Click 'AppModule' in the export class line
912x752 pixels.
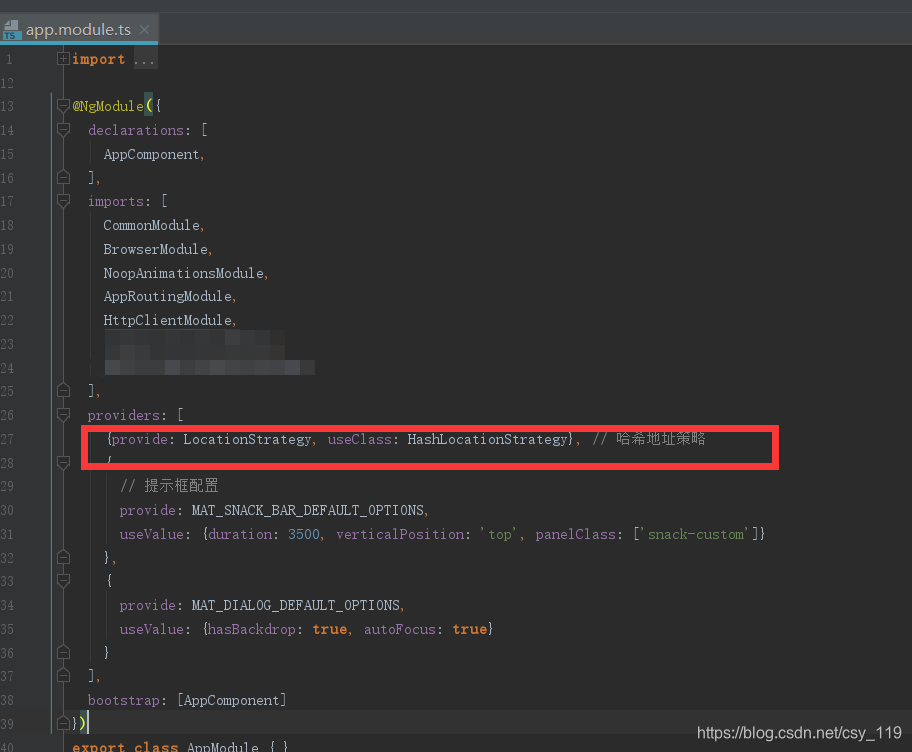tap(223, 746)
